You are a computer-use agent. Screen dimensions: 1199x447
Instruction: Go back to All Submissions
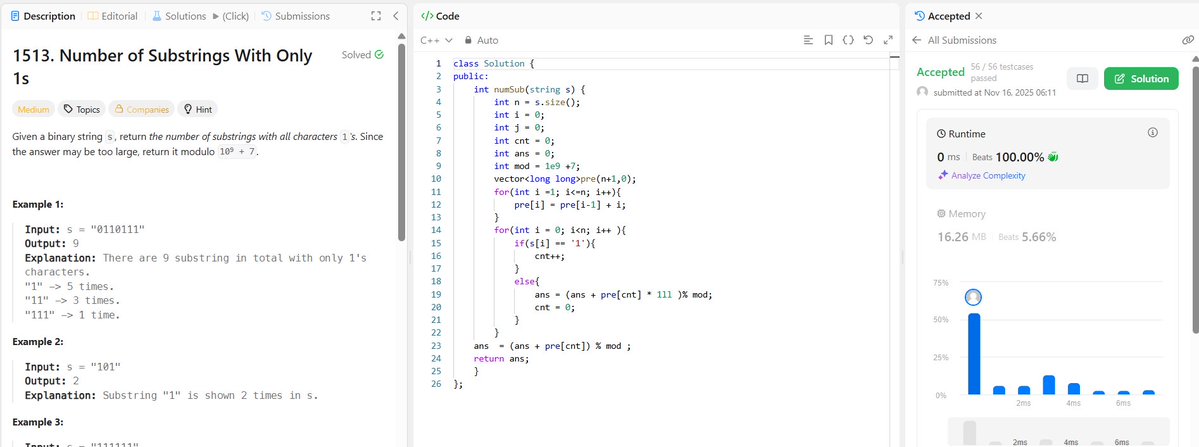(954, 40)
